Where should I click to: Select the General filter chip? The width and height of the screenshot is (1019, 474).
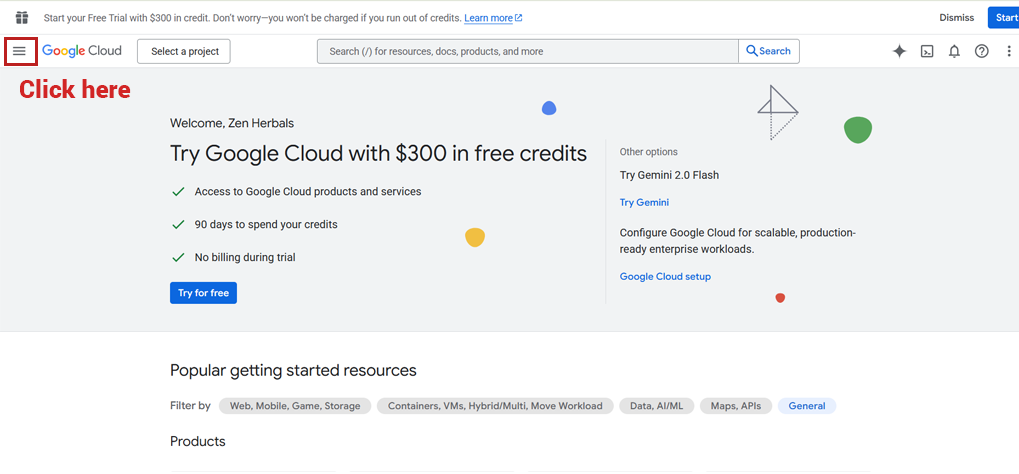coord(807,406)
